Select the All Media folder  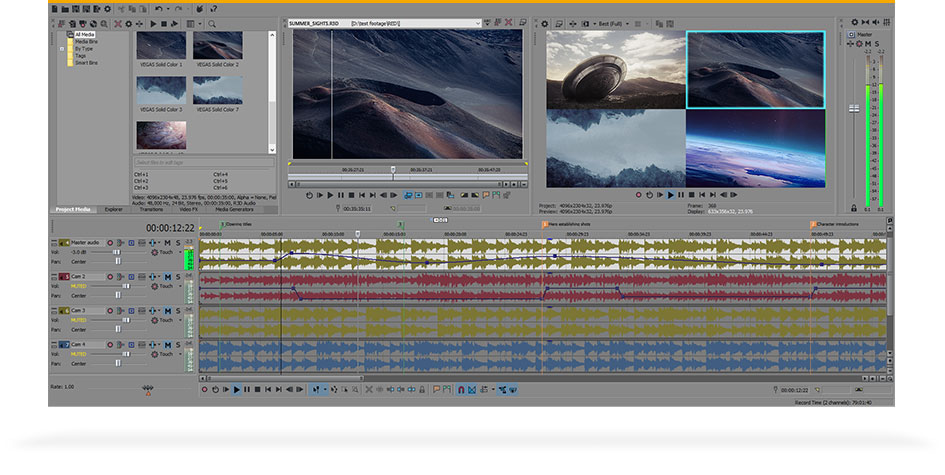pyautogui.click(x=84, y=33)
